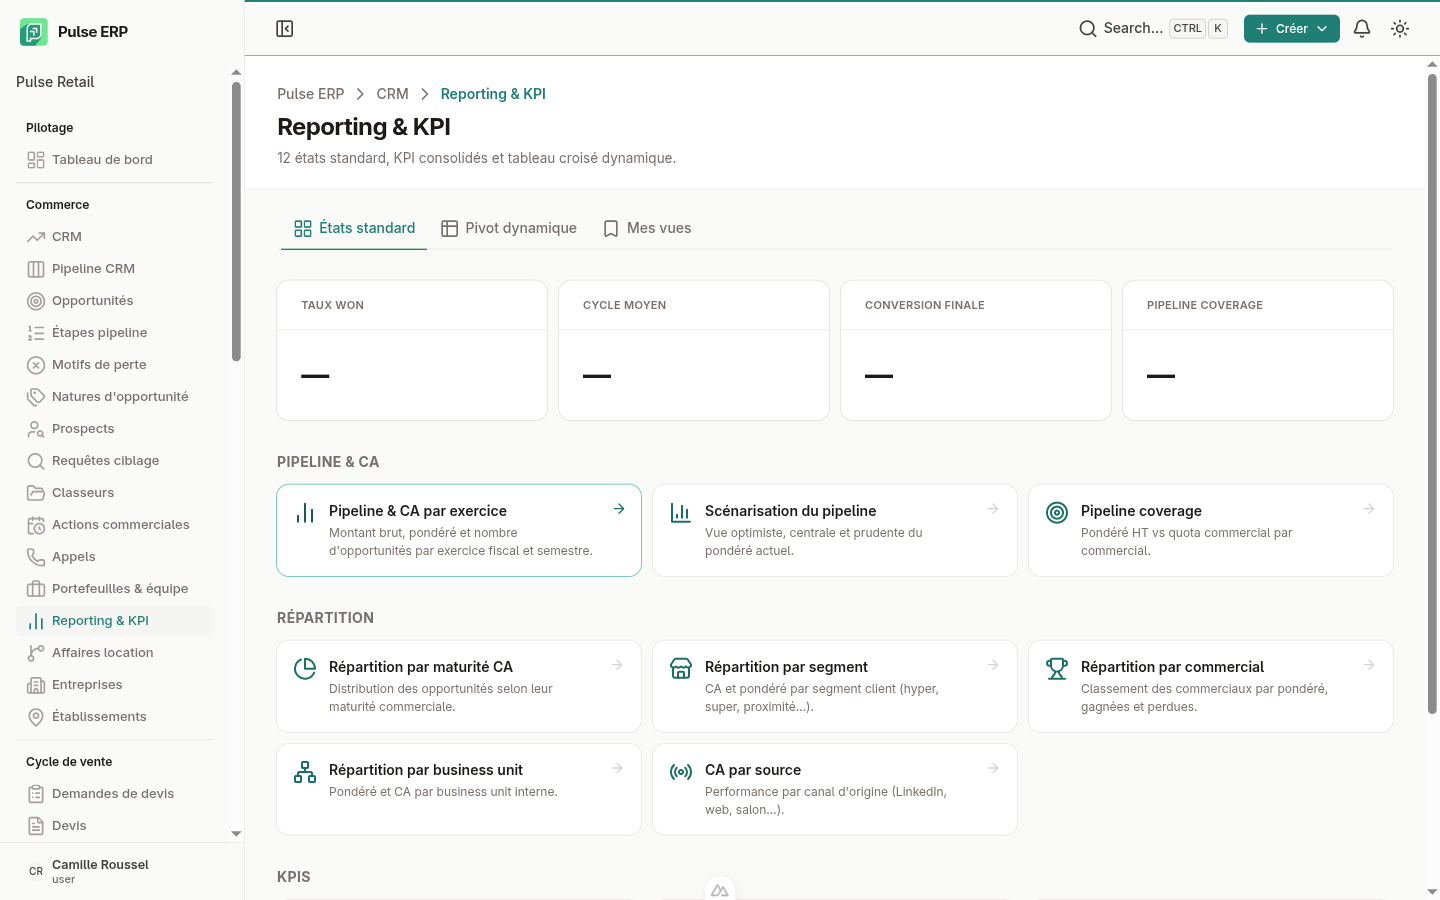Open Pipeline coverage report card

click(x=1211, y=530)
